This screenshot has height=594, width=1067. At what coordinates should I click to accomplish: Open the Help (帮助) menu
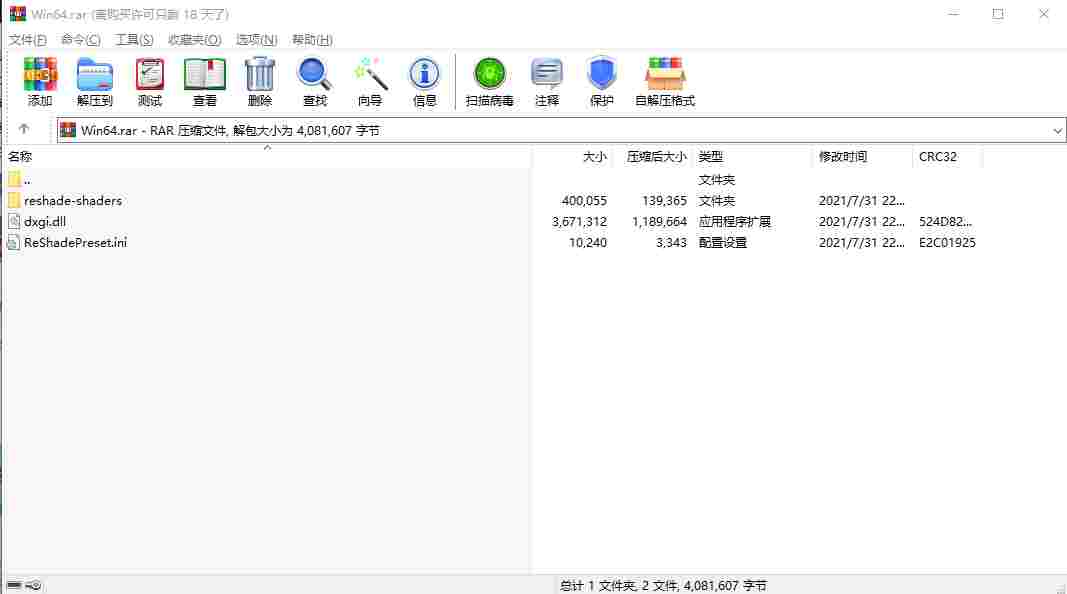pos(312,39)
